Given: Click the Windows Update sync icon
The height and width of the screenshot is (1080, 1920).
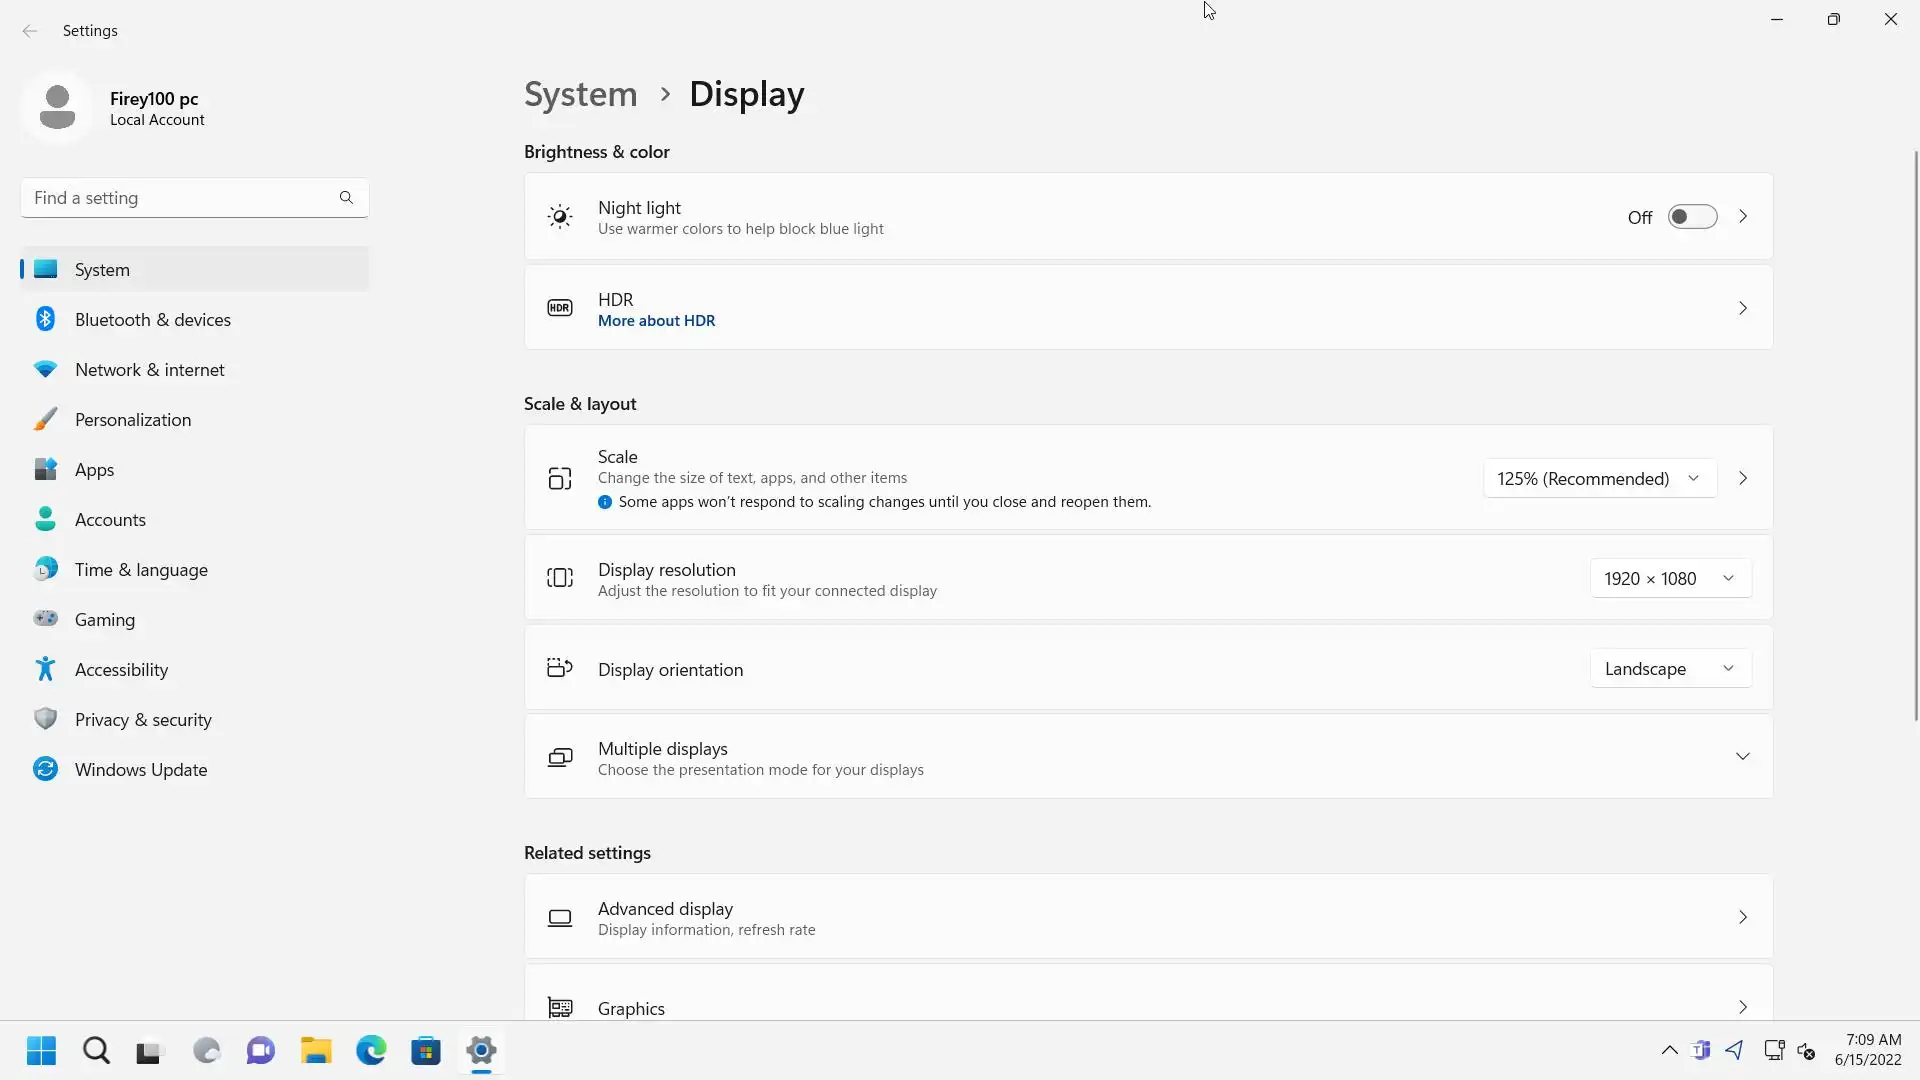Looking at the screenshot, I should 45,769.
